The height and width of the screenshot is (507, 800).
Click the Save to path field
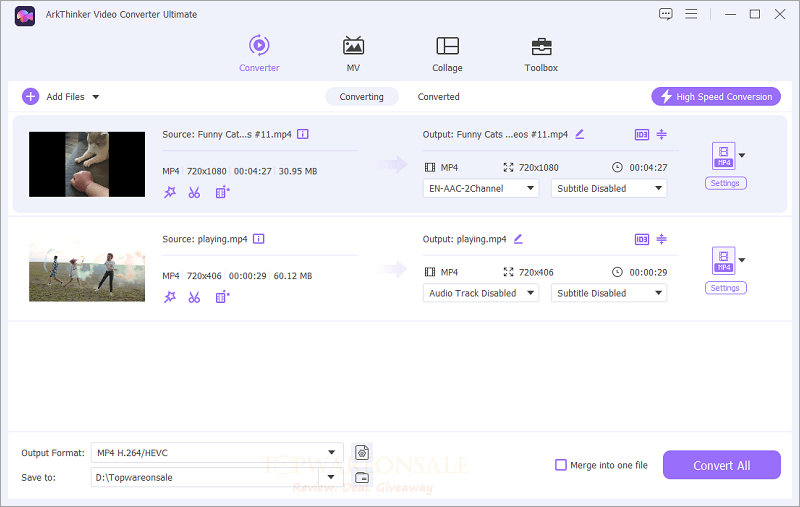[x=204, y=477]
